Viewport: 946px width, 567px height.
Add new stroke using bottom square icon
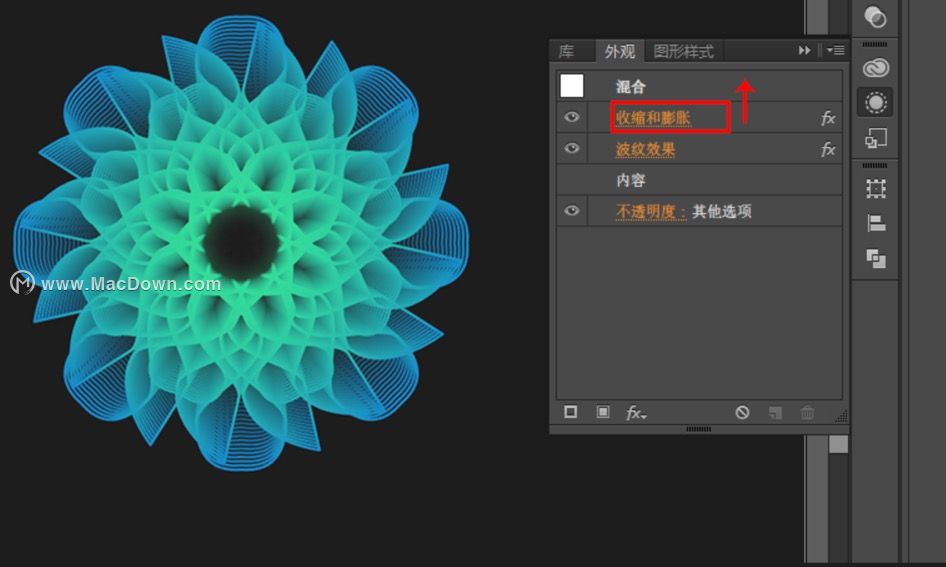coord(570,412)
